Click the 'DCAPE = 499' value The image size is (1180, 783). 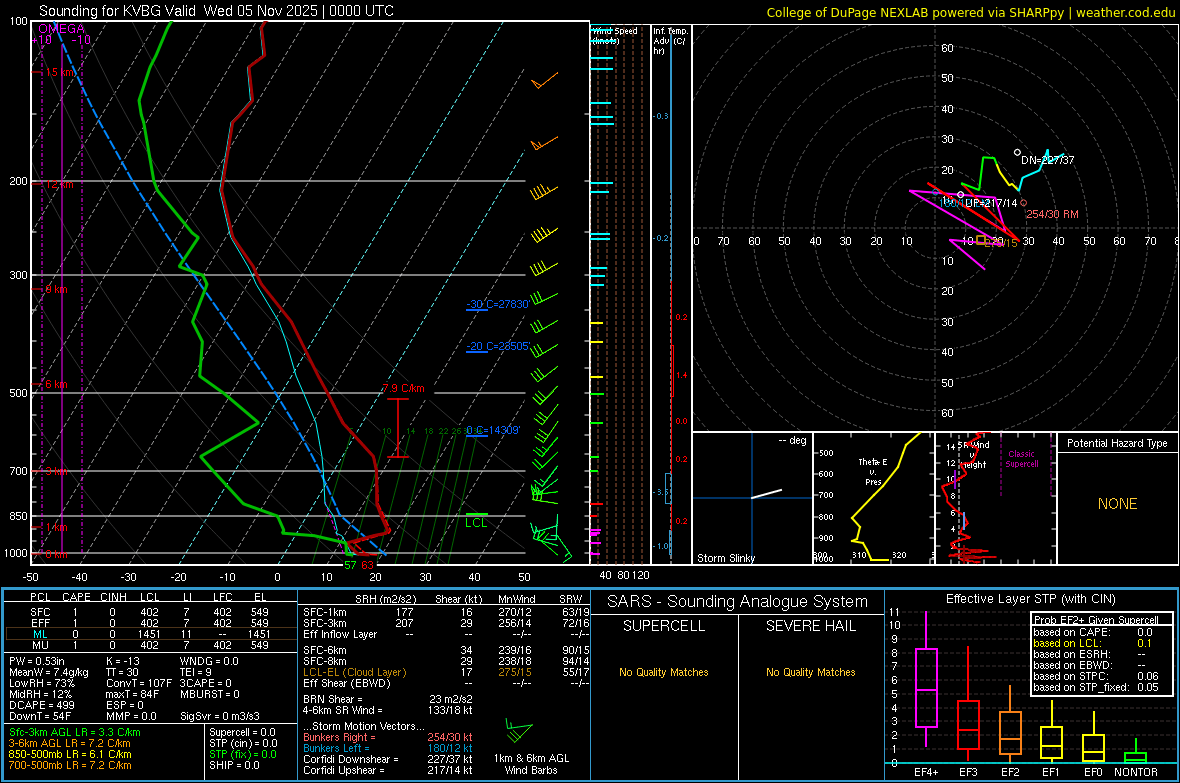40,705
